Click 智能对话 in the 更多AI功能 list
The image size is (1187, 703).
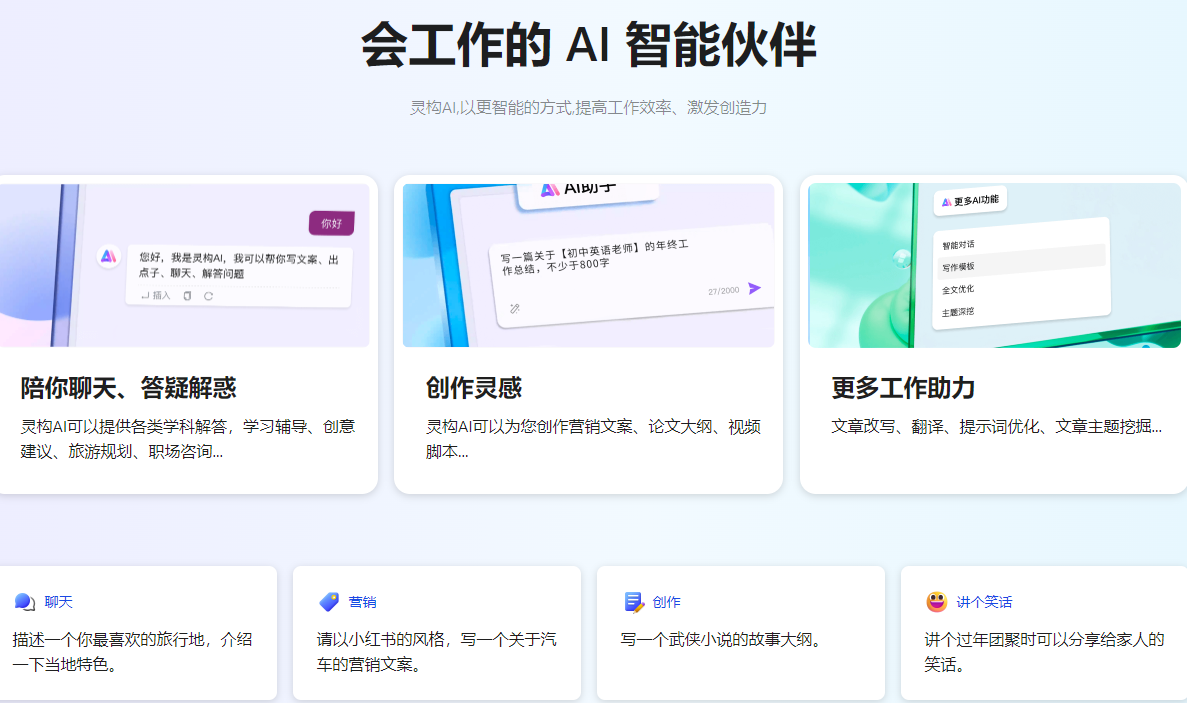[958, 244]
